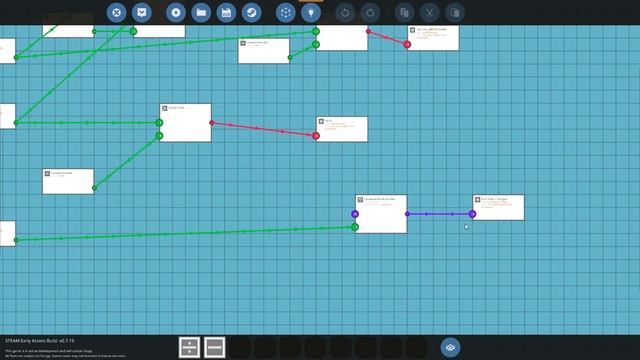
Task: Open the Steam Workshop button
Action: 251,13
